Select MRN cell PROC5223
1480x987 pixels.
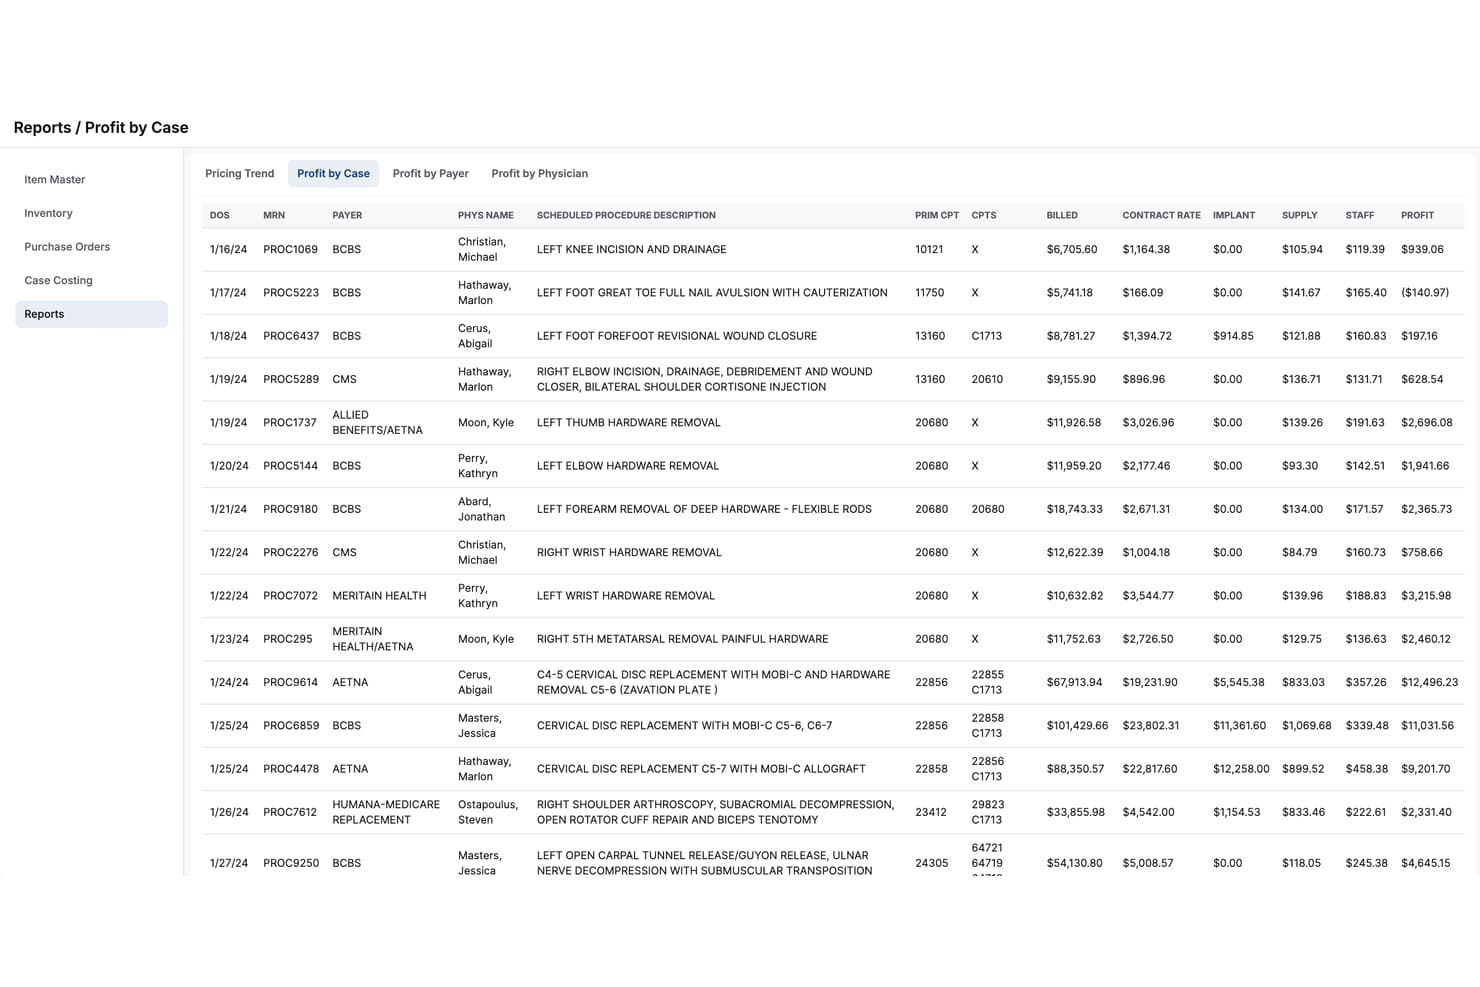(x=291, y=293)
